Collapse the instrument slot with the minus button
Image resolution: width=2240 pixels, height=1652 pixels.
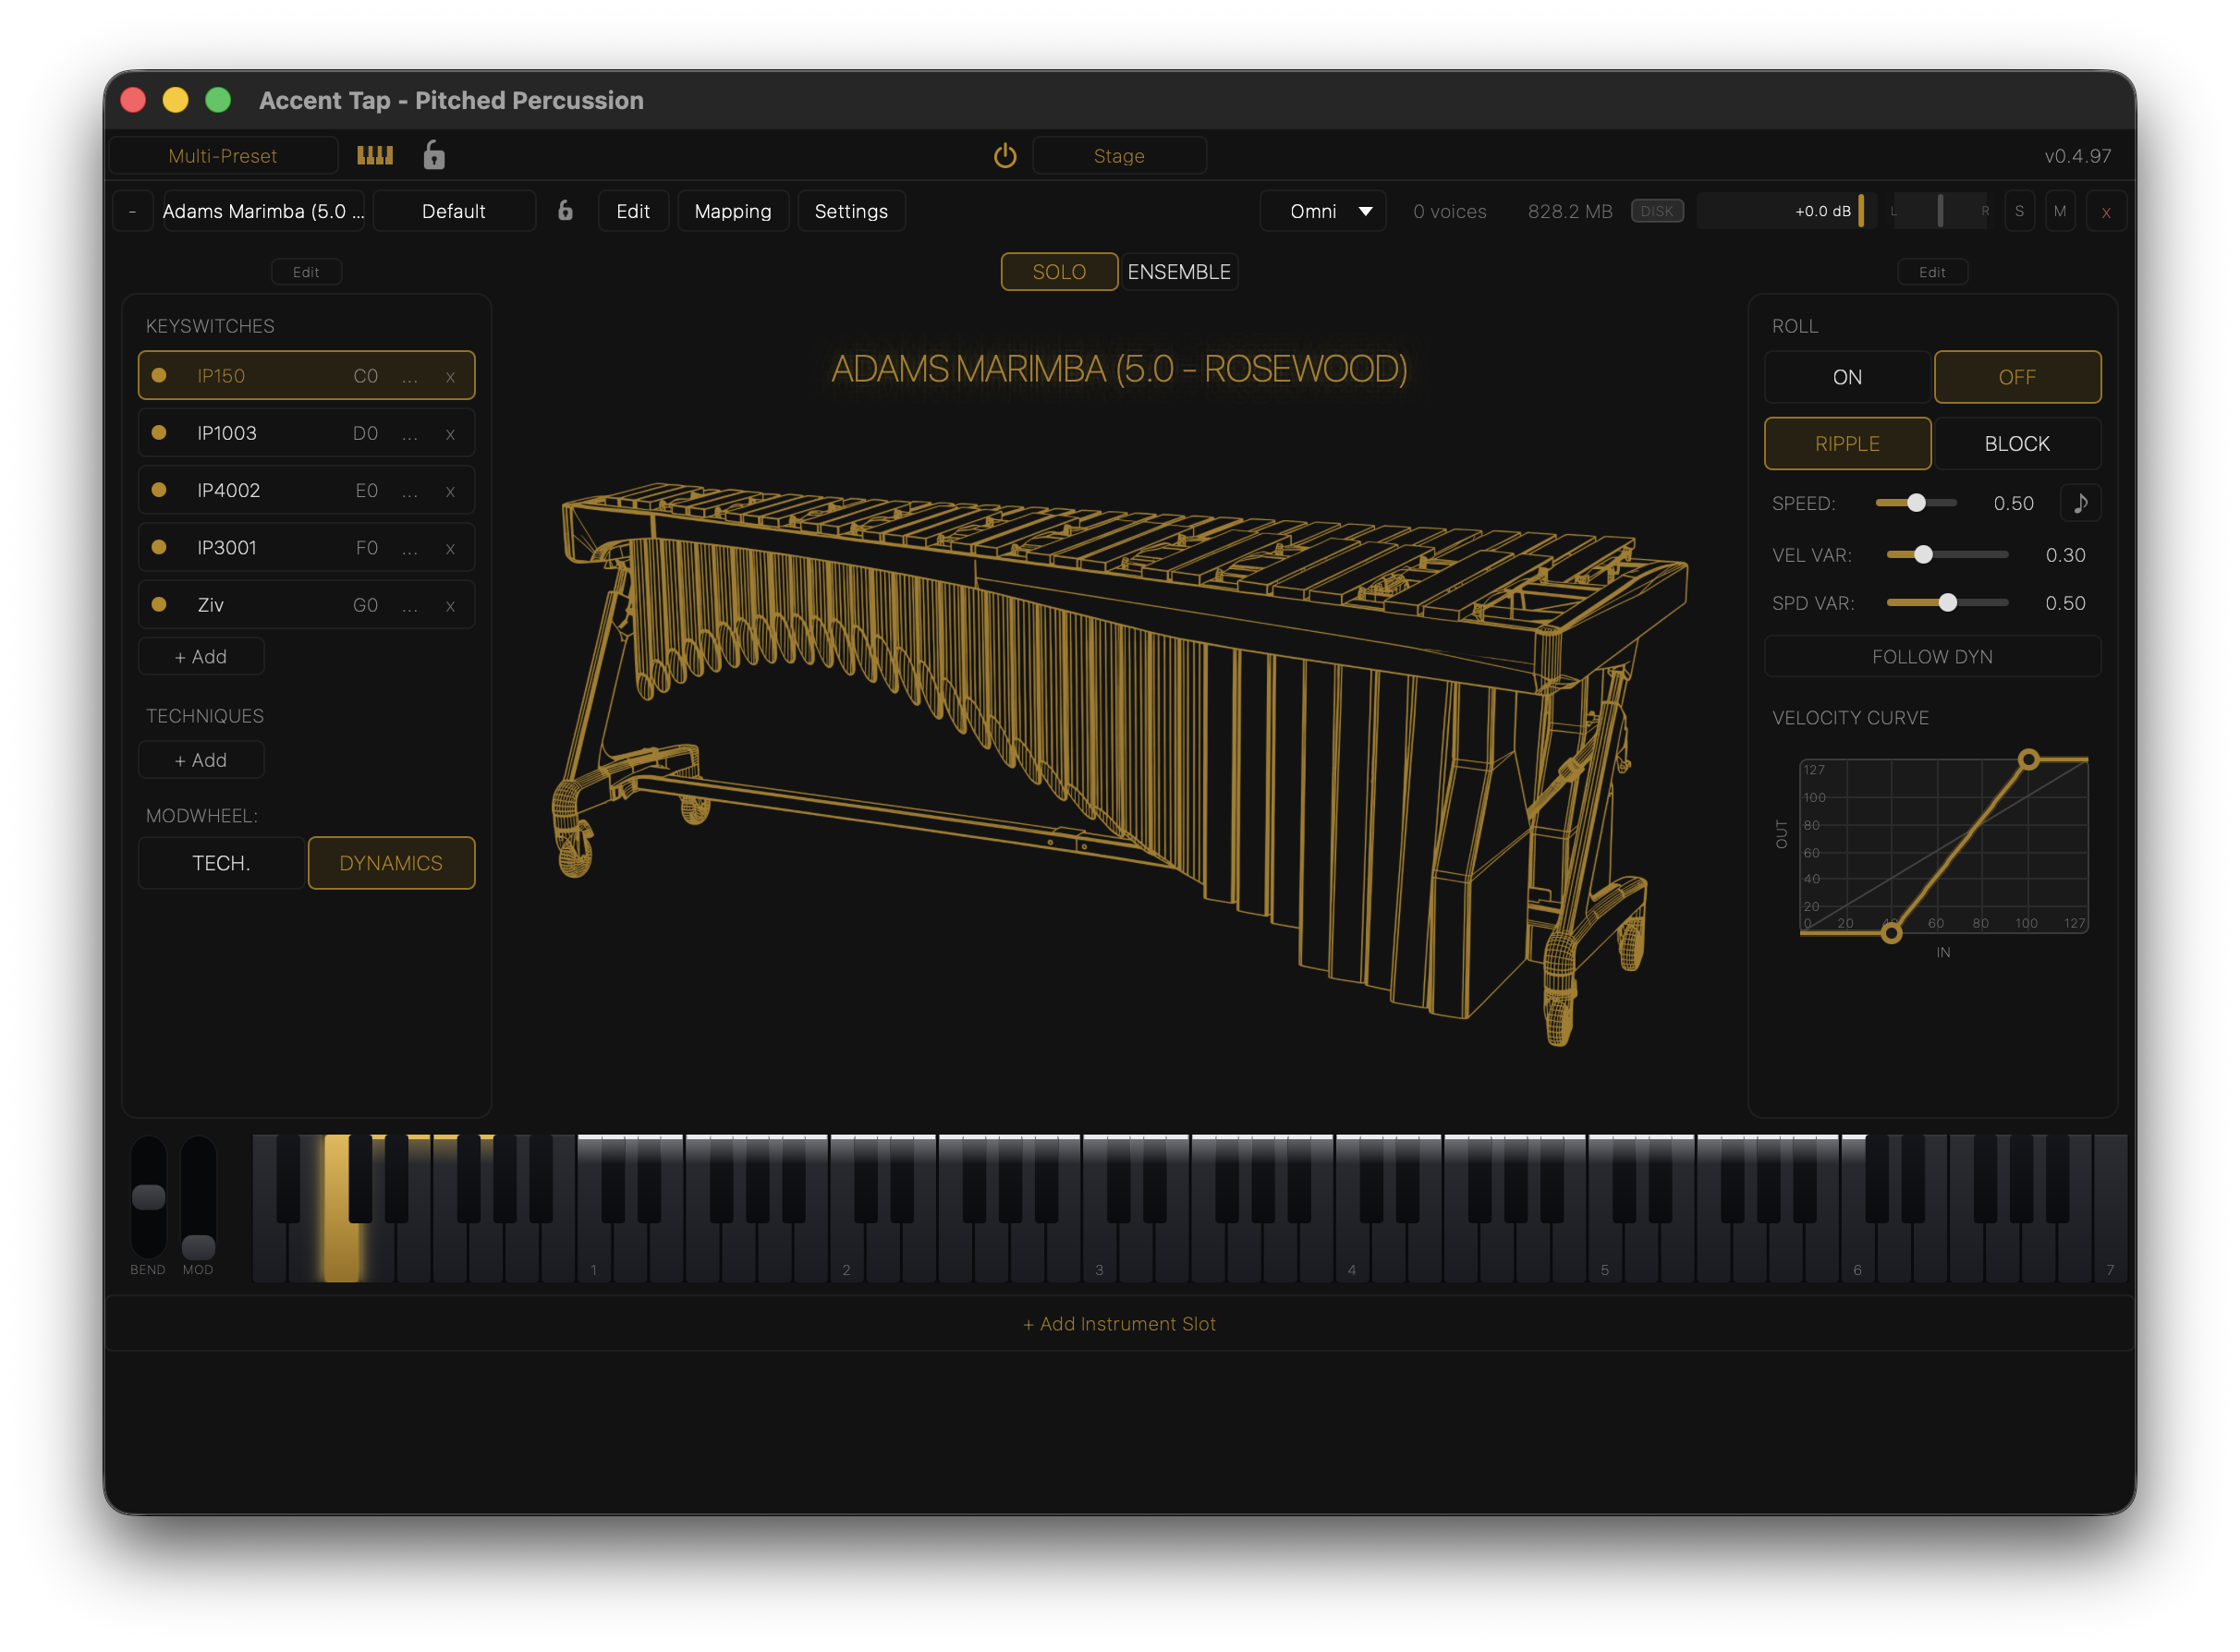132,211
